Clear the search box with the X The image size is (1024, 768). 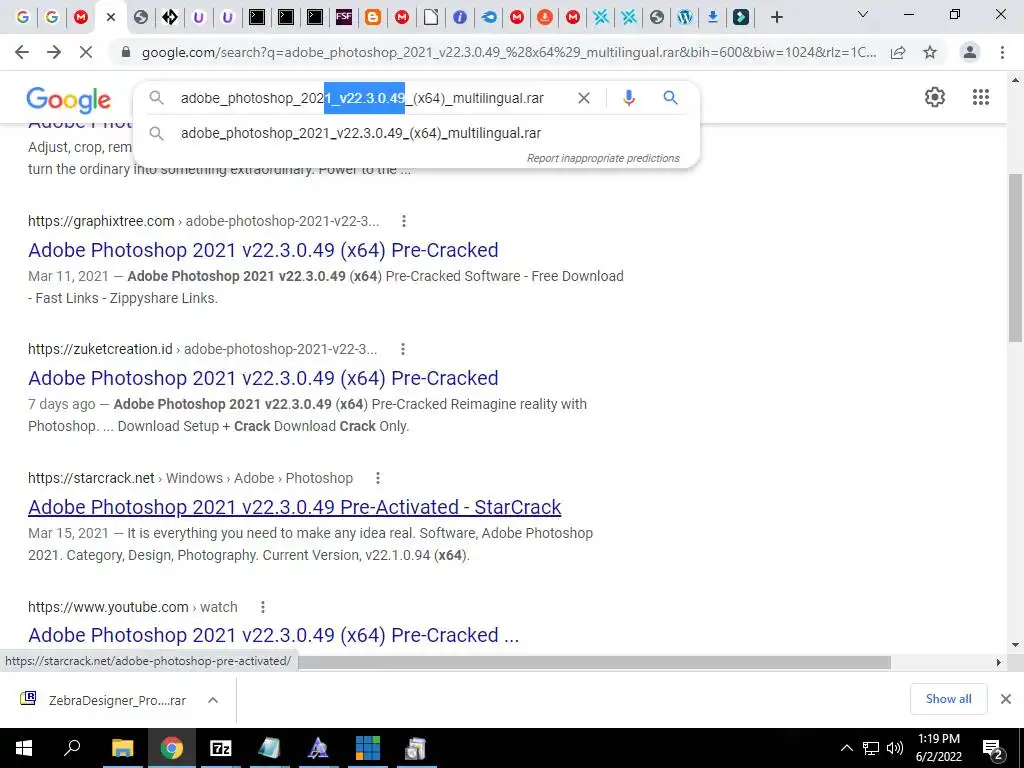pos(584,98)
